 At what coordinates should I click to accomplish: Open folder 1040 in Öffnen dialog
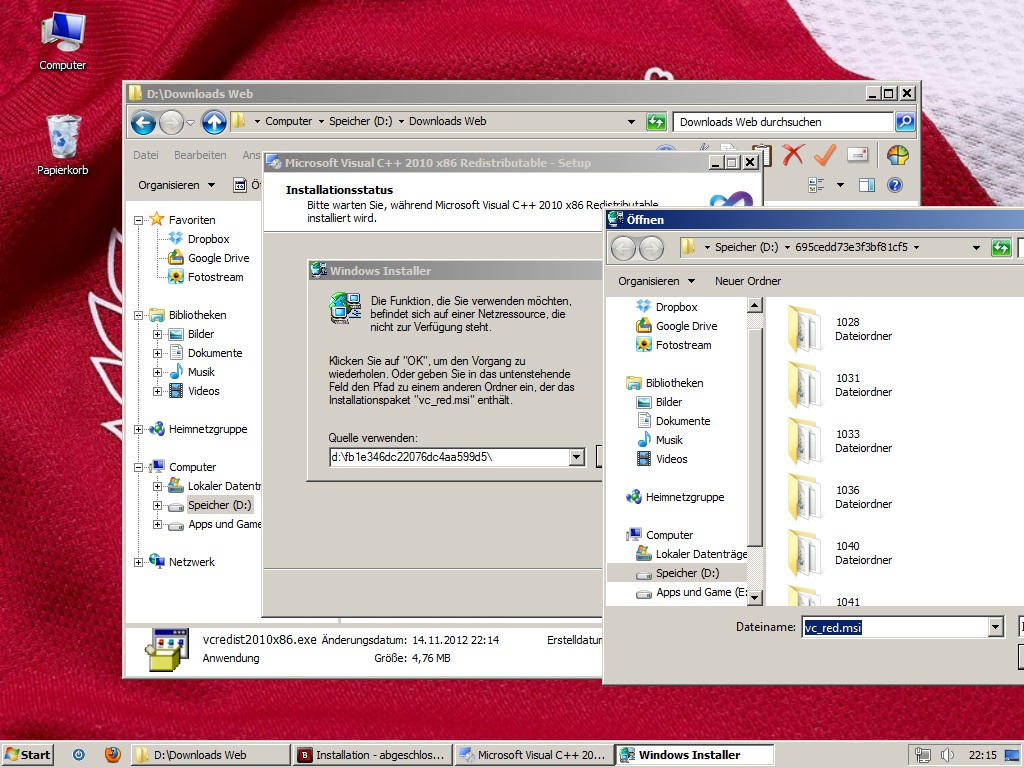coord(840,552)
